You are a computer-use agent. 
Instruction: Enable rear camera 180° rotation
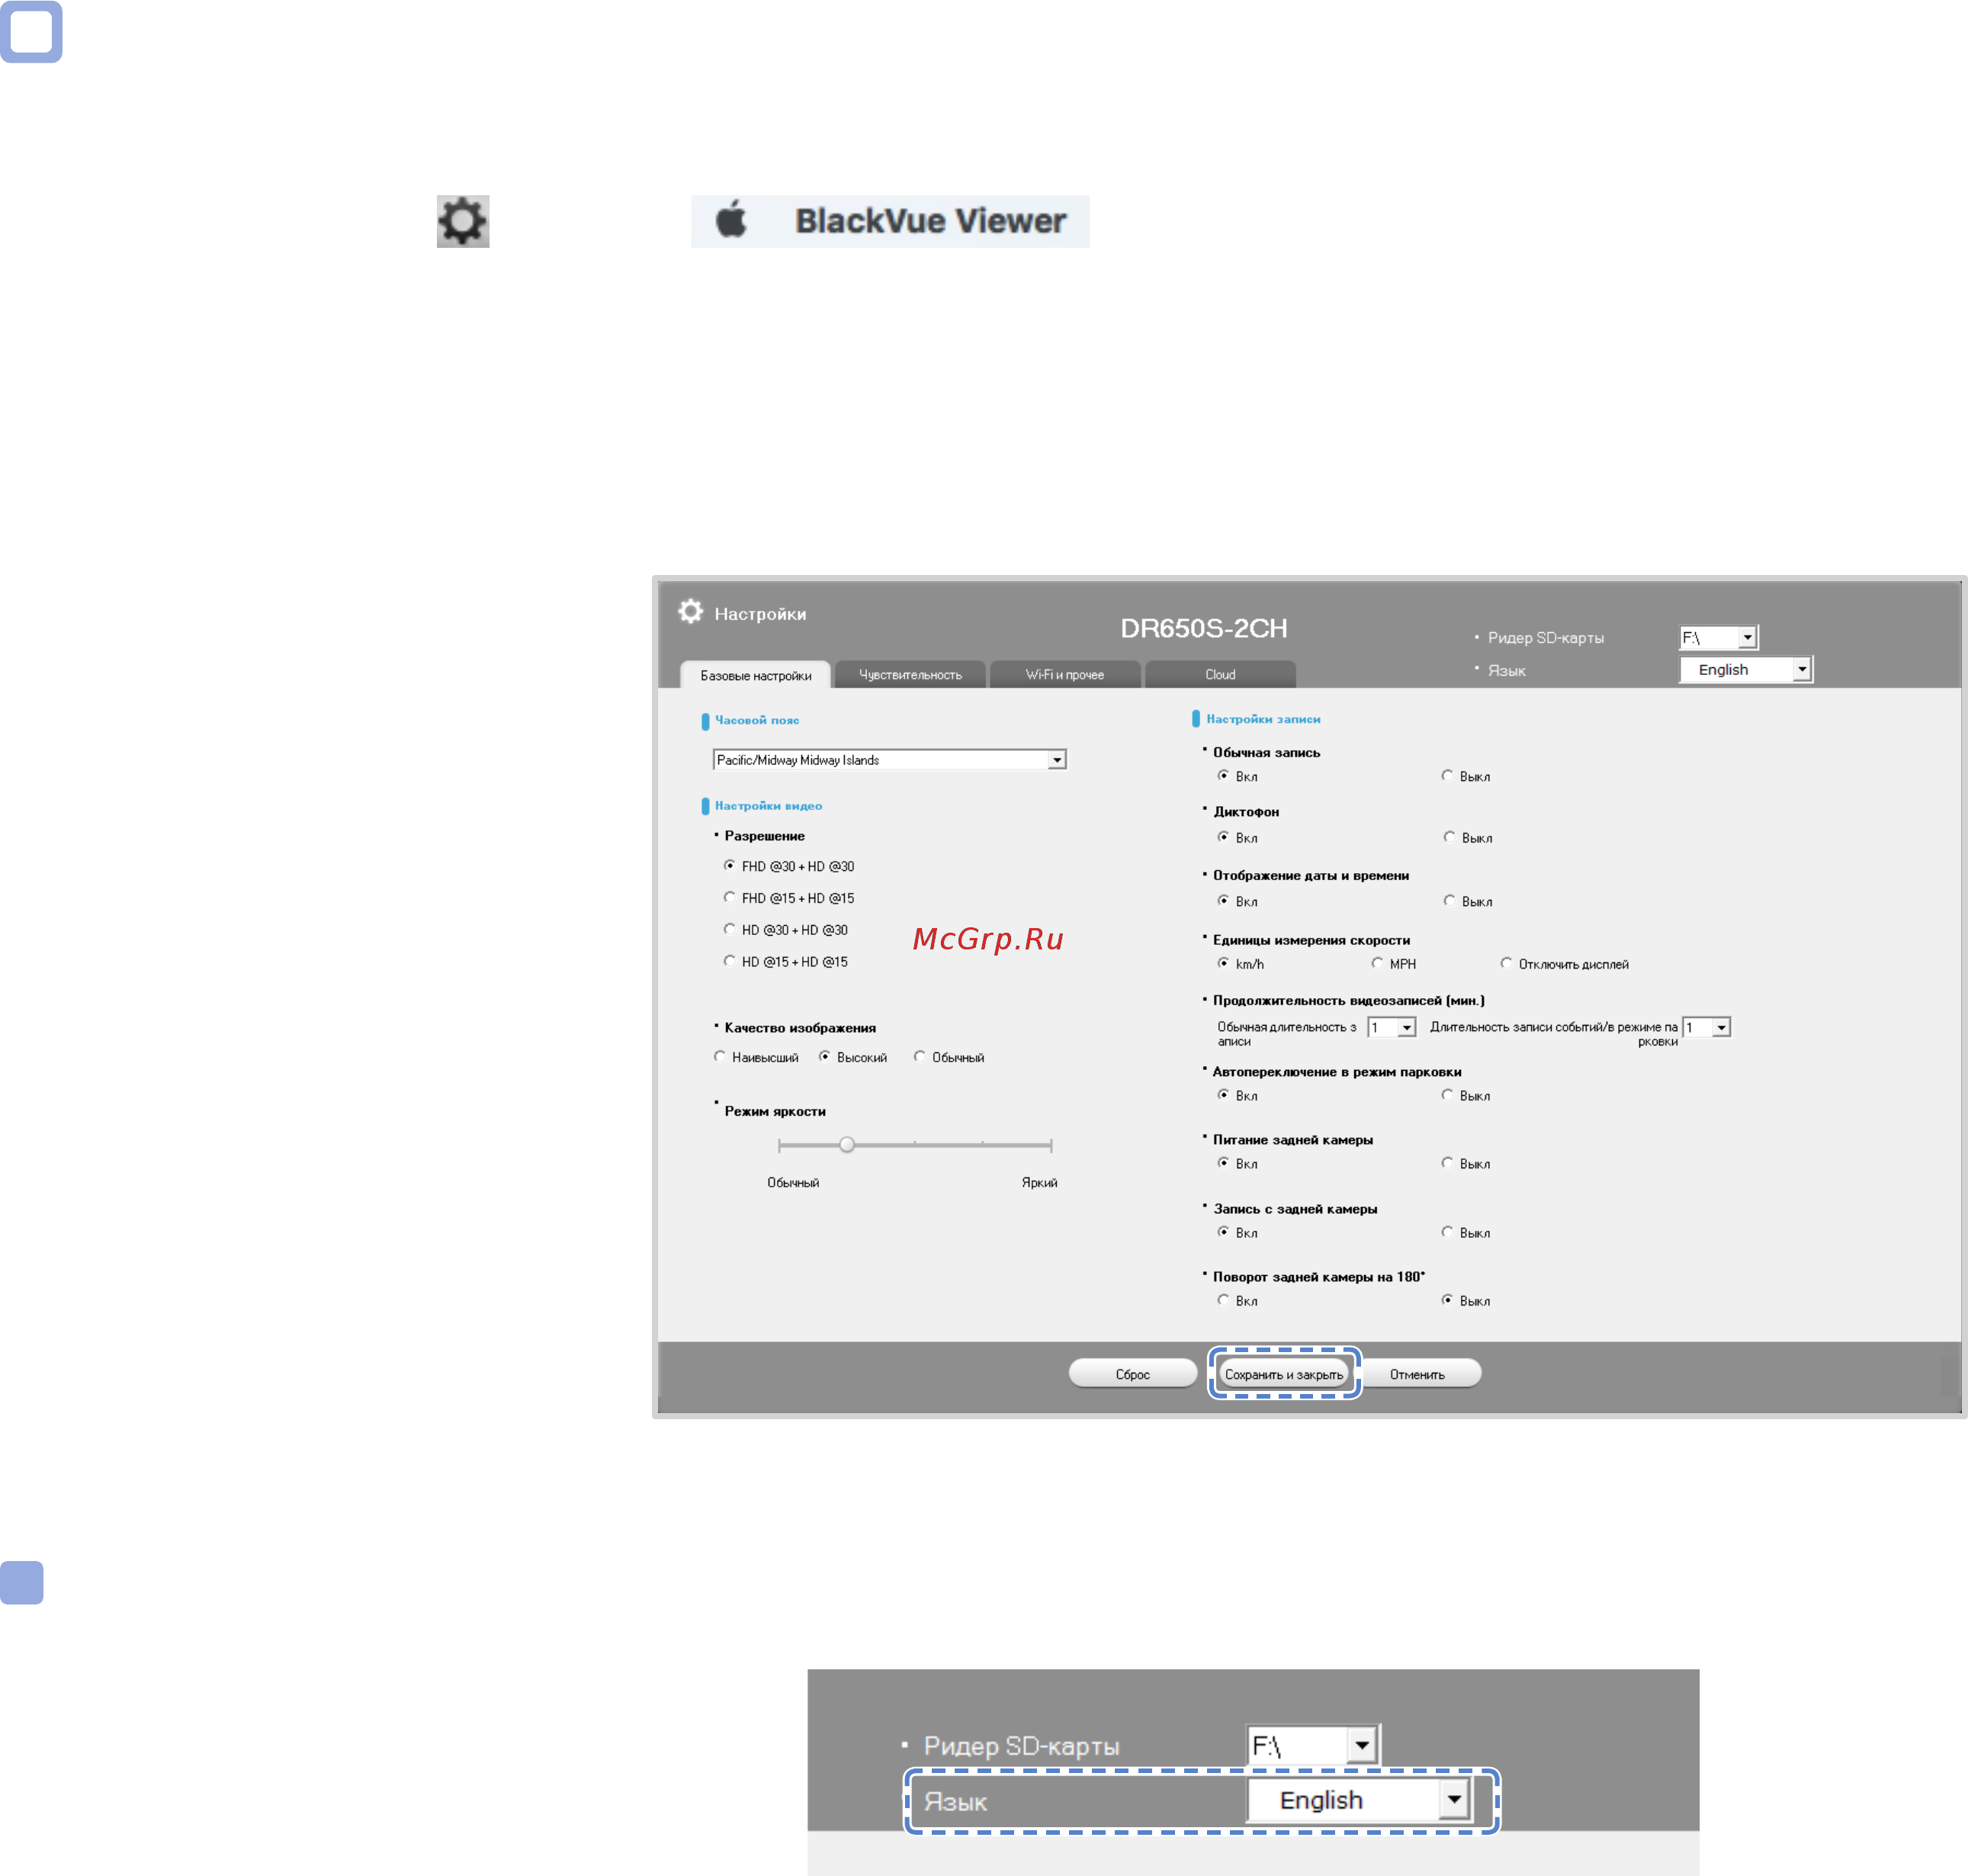1224,1301
